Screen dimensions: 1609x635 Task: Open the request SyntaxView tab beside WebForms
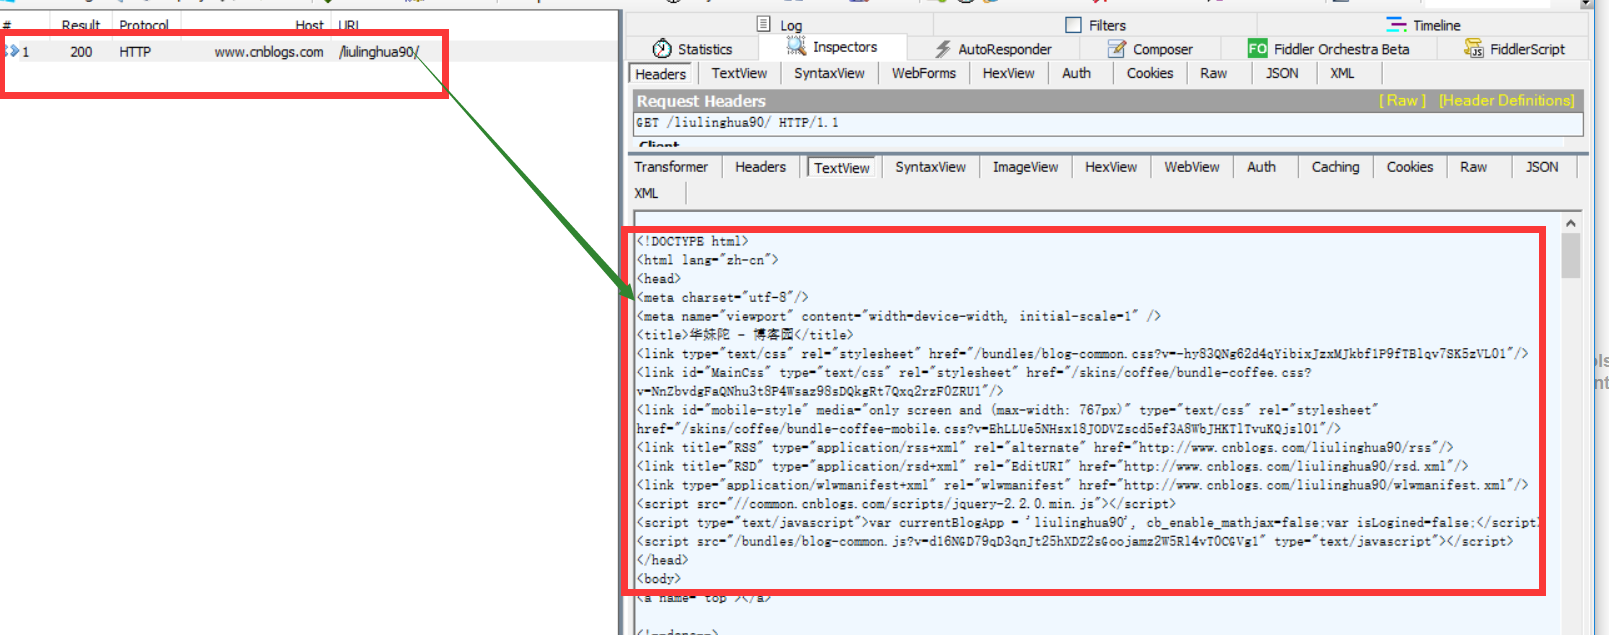(x=829, y=73)
